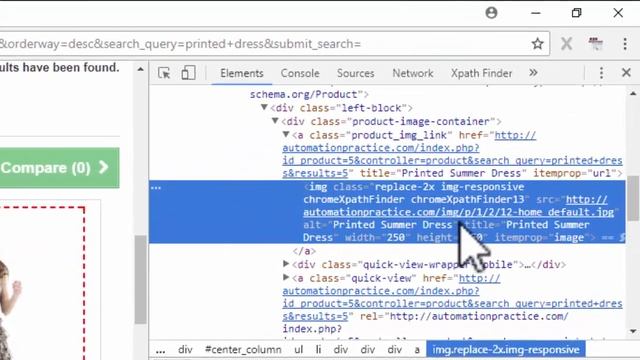
Task: Click the ellipsis beside selected img row
Action: point(156,188)
